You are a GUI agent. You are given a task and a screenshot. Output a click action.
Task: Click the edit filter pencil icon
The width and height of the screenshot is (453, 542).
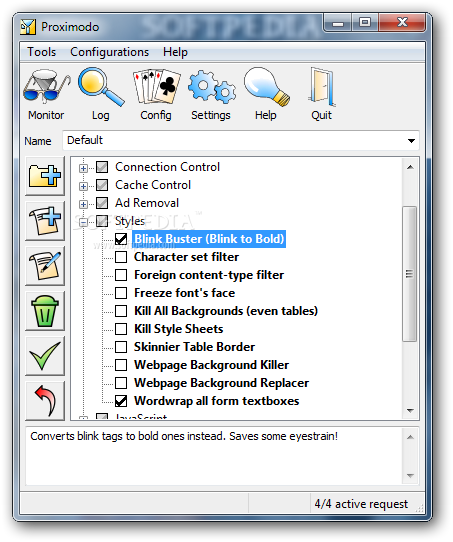[x=45, y=266]
